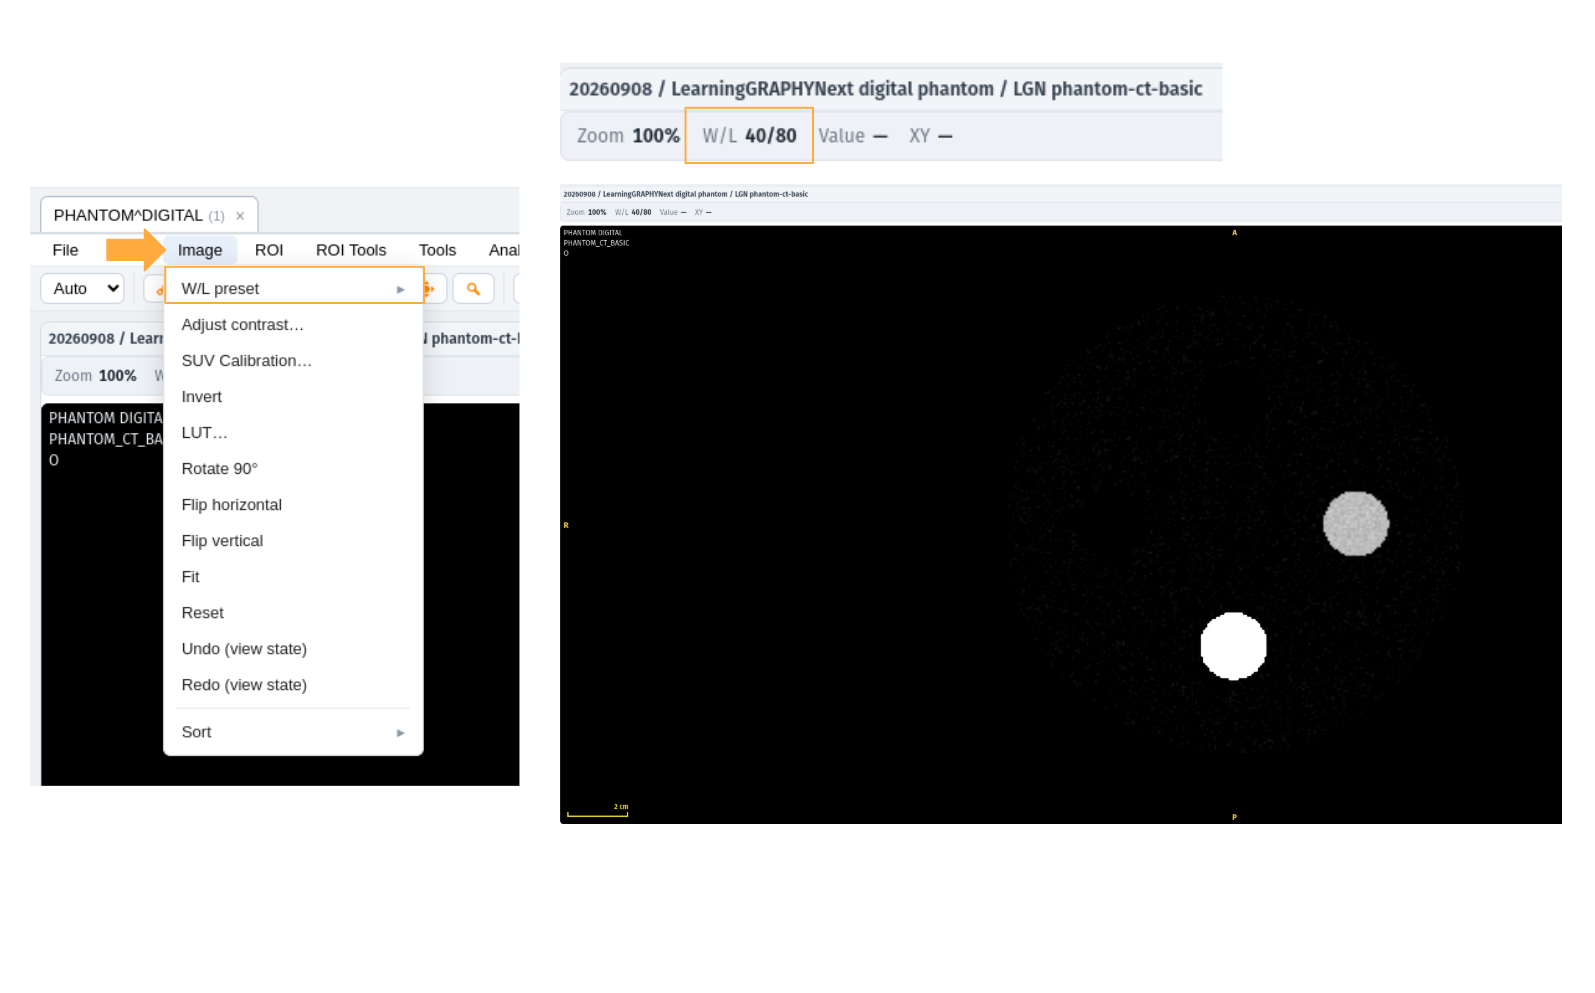Select Reset in the Image menu
This screenshot has height=993, width=1595.
coord(294,613)
